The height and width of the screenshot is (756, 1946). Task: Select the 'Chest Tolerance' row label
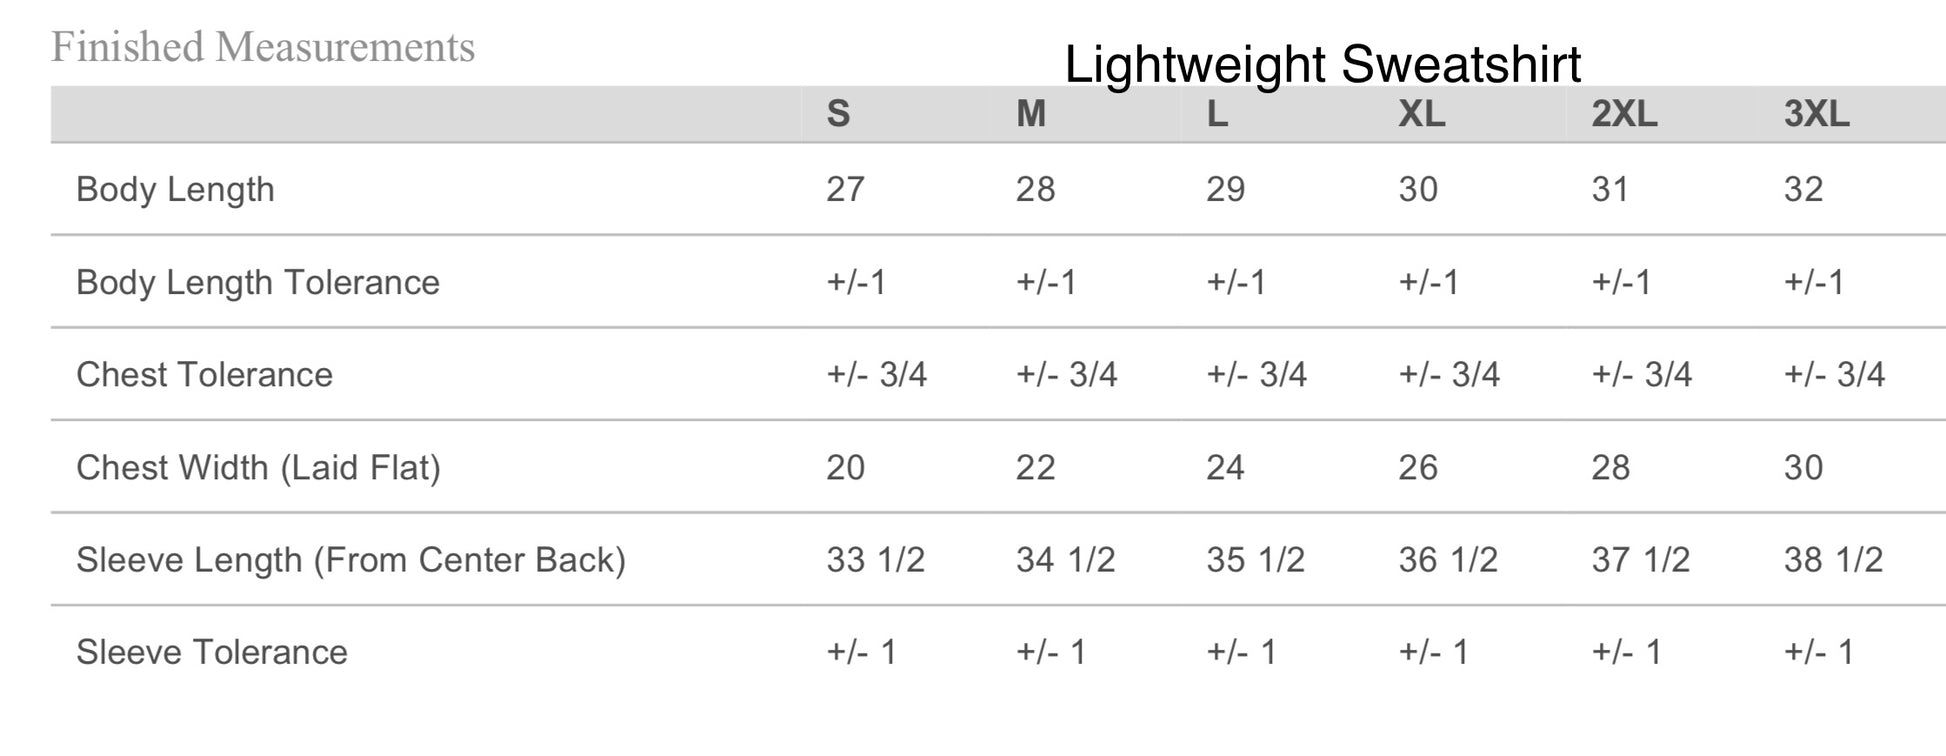tap(204, 375)
